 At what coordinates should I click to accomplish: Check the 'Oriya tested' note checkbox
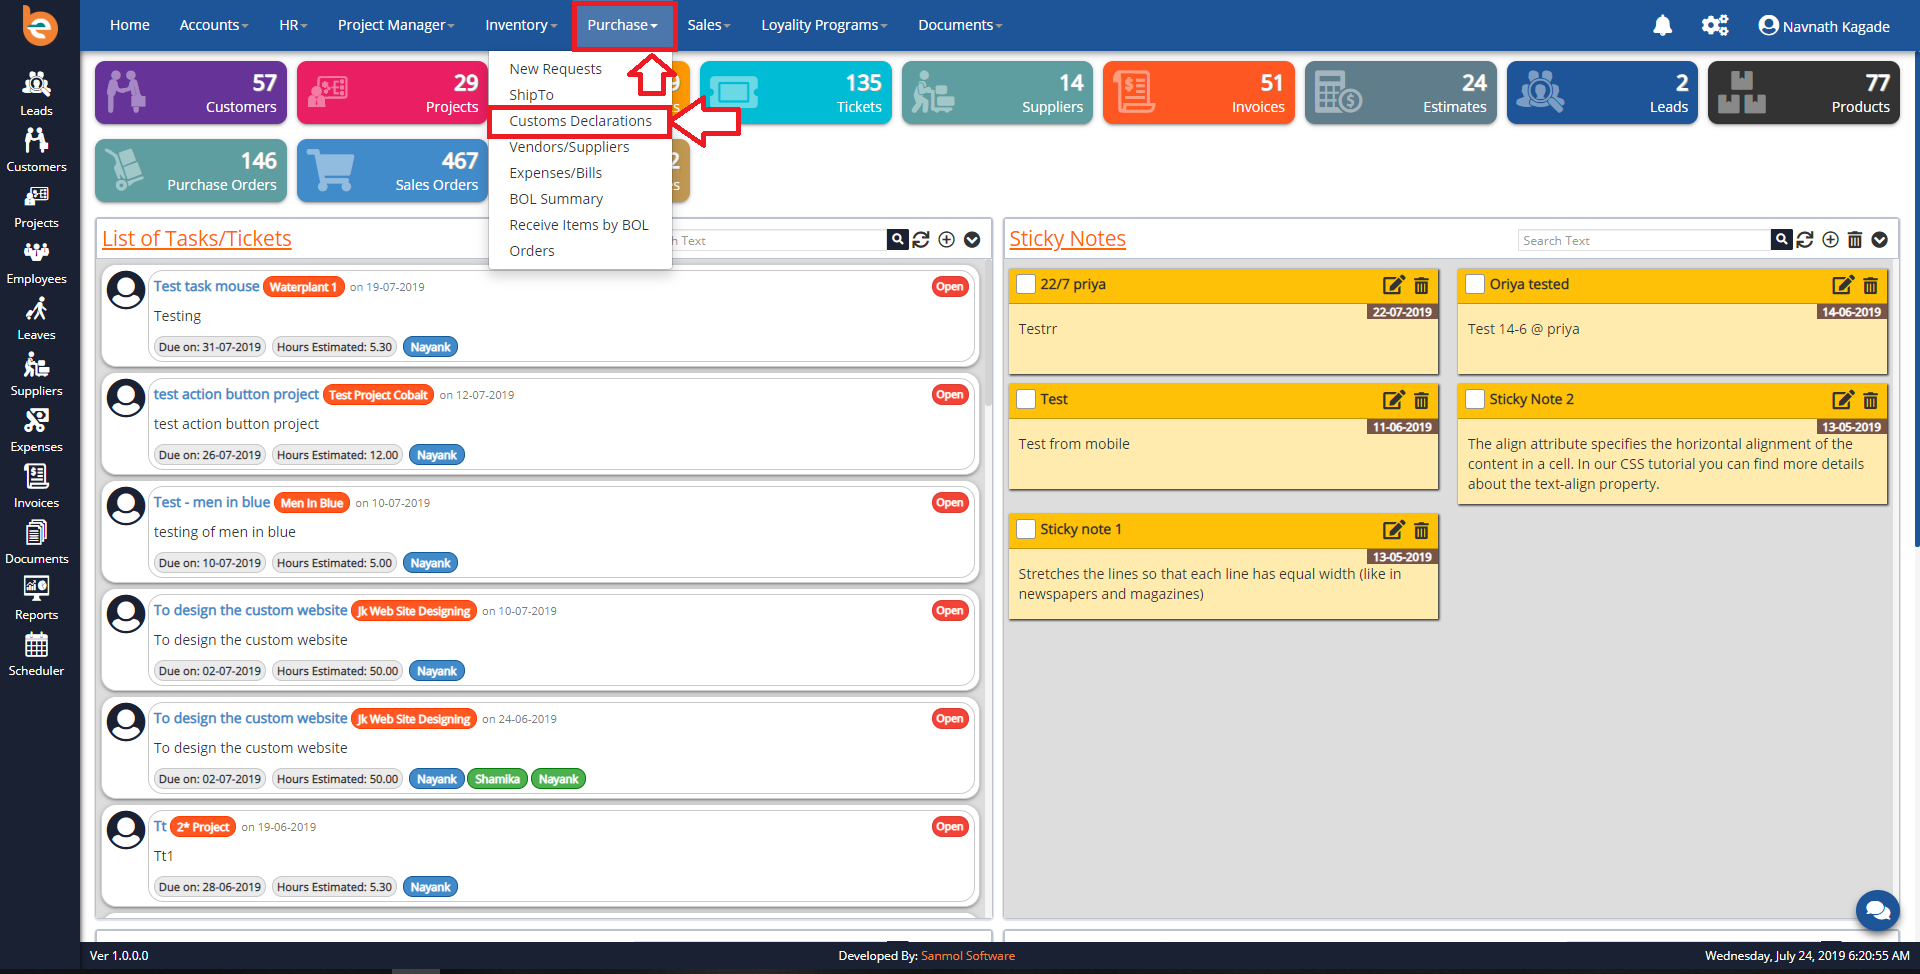pyautogui.click(x=1474, y=284)
